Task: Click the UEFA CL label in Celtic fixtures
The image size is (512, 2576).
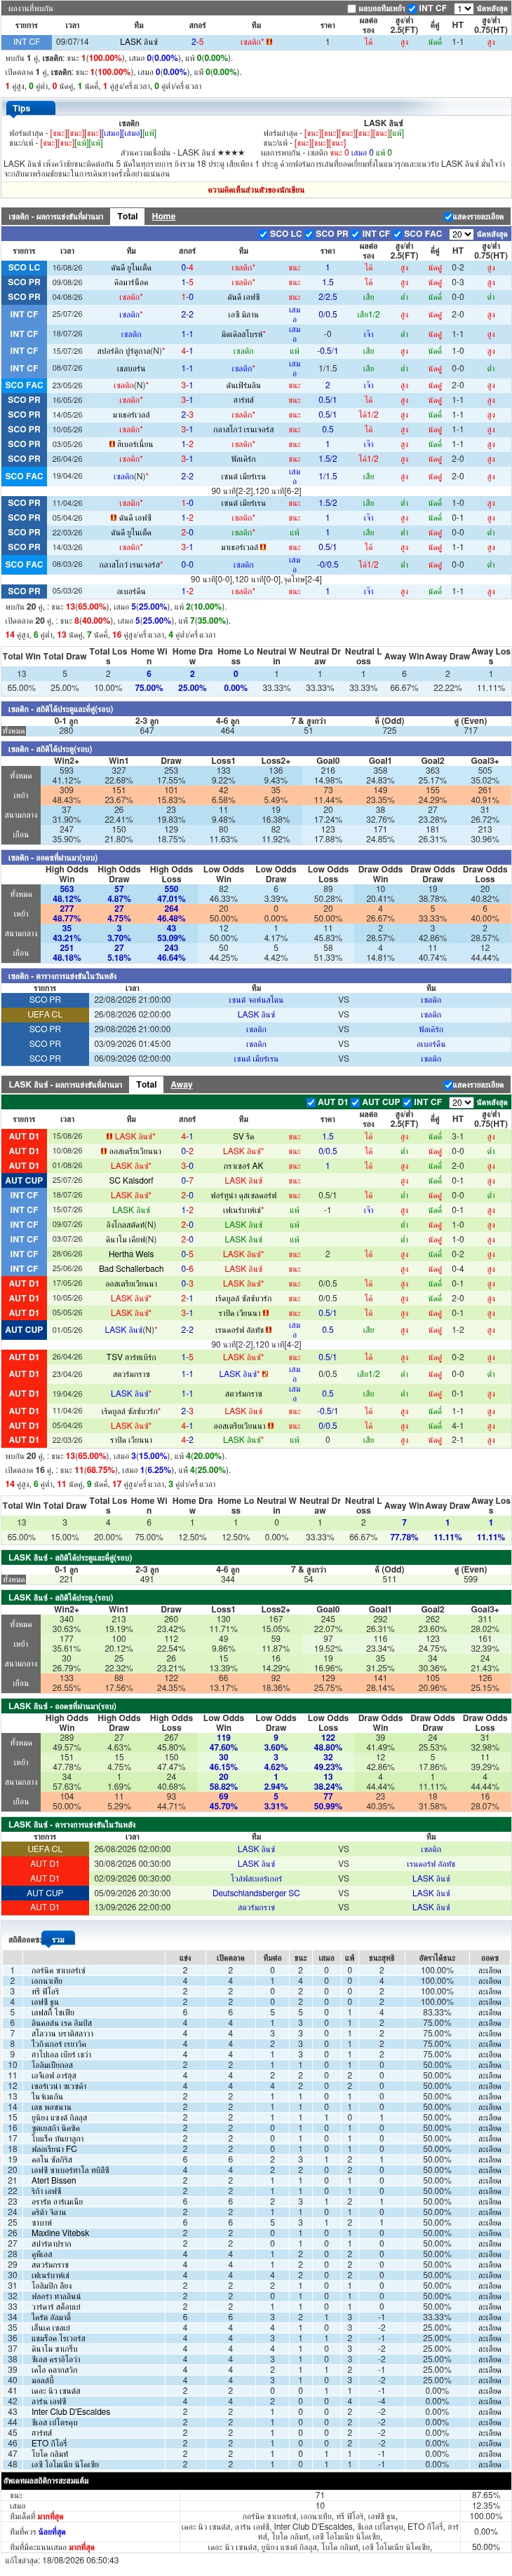Action: pyautogui.click(x=44, y=1014)
